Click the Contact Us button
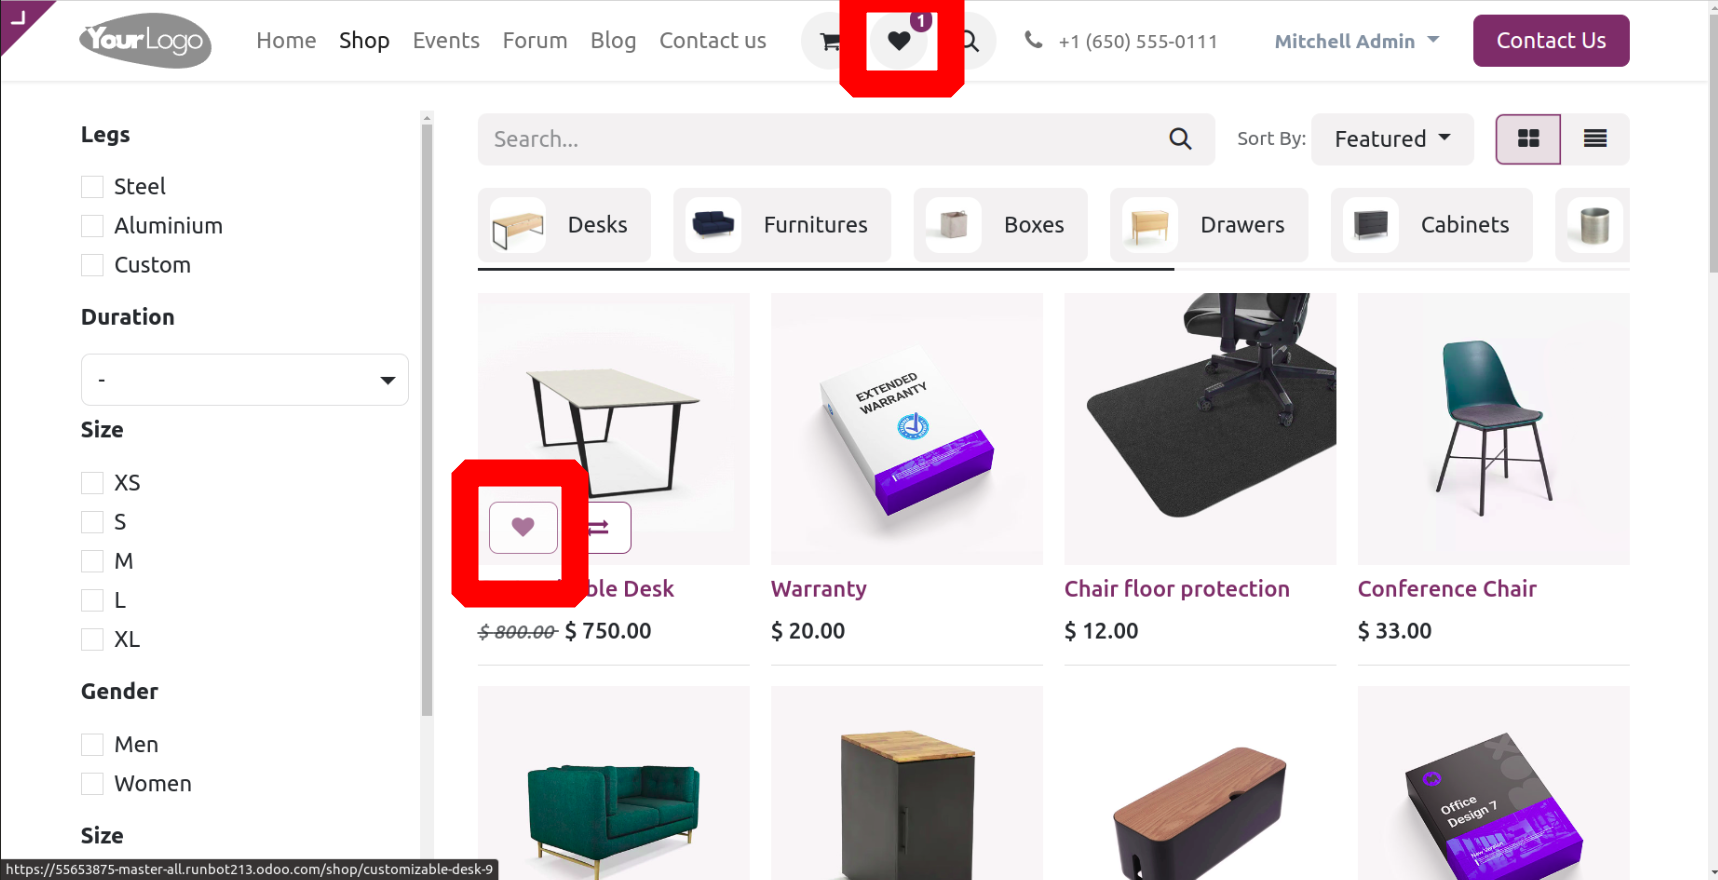Screen dimensions: 1718x880 coord(1551,41)
